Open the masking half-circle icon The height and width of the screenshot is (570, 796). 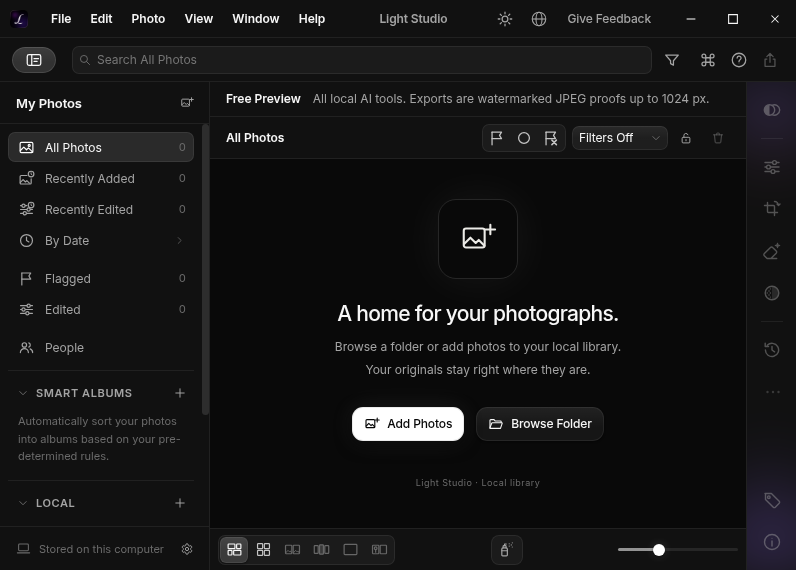[x=772, y=293]
